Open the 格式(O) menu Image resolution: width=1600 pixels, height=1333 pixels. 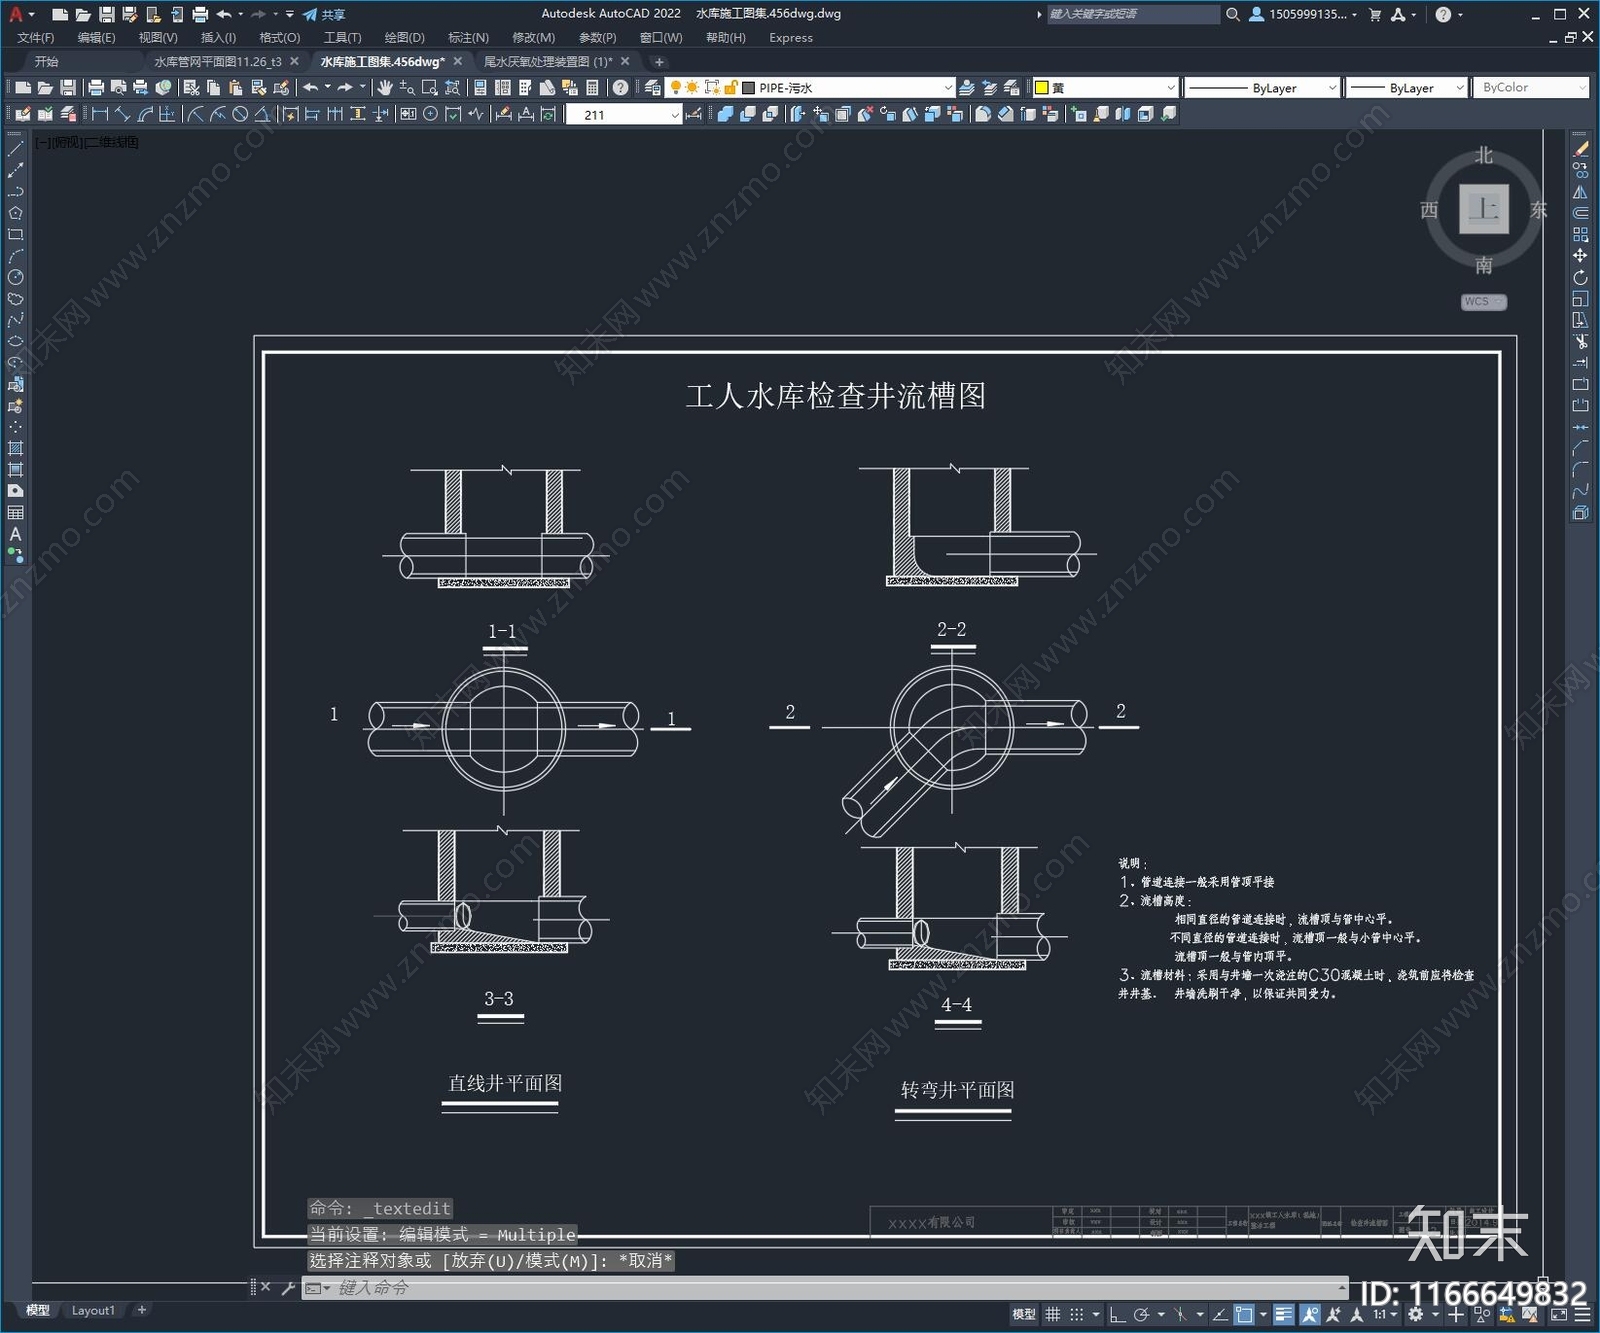click(x=280, y=38)
